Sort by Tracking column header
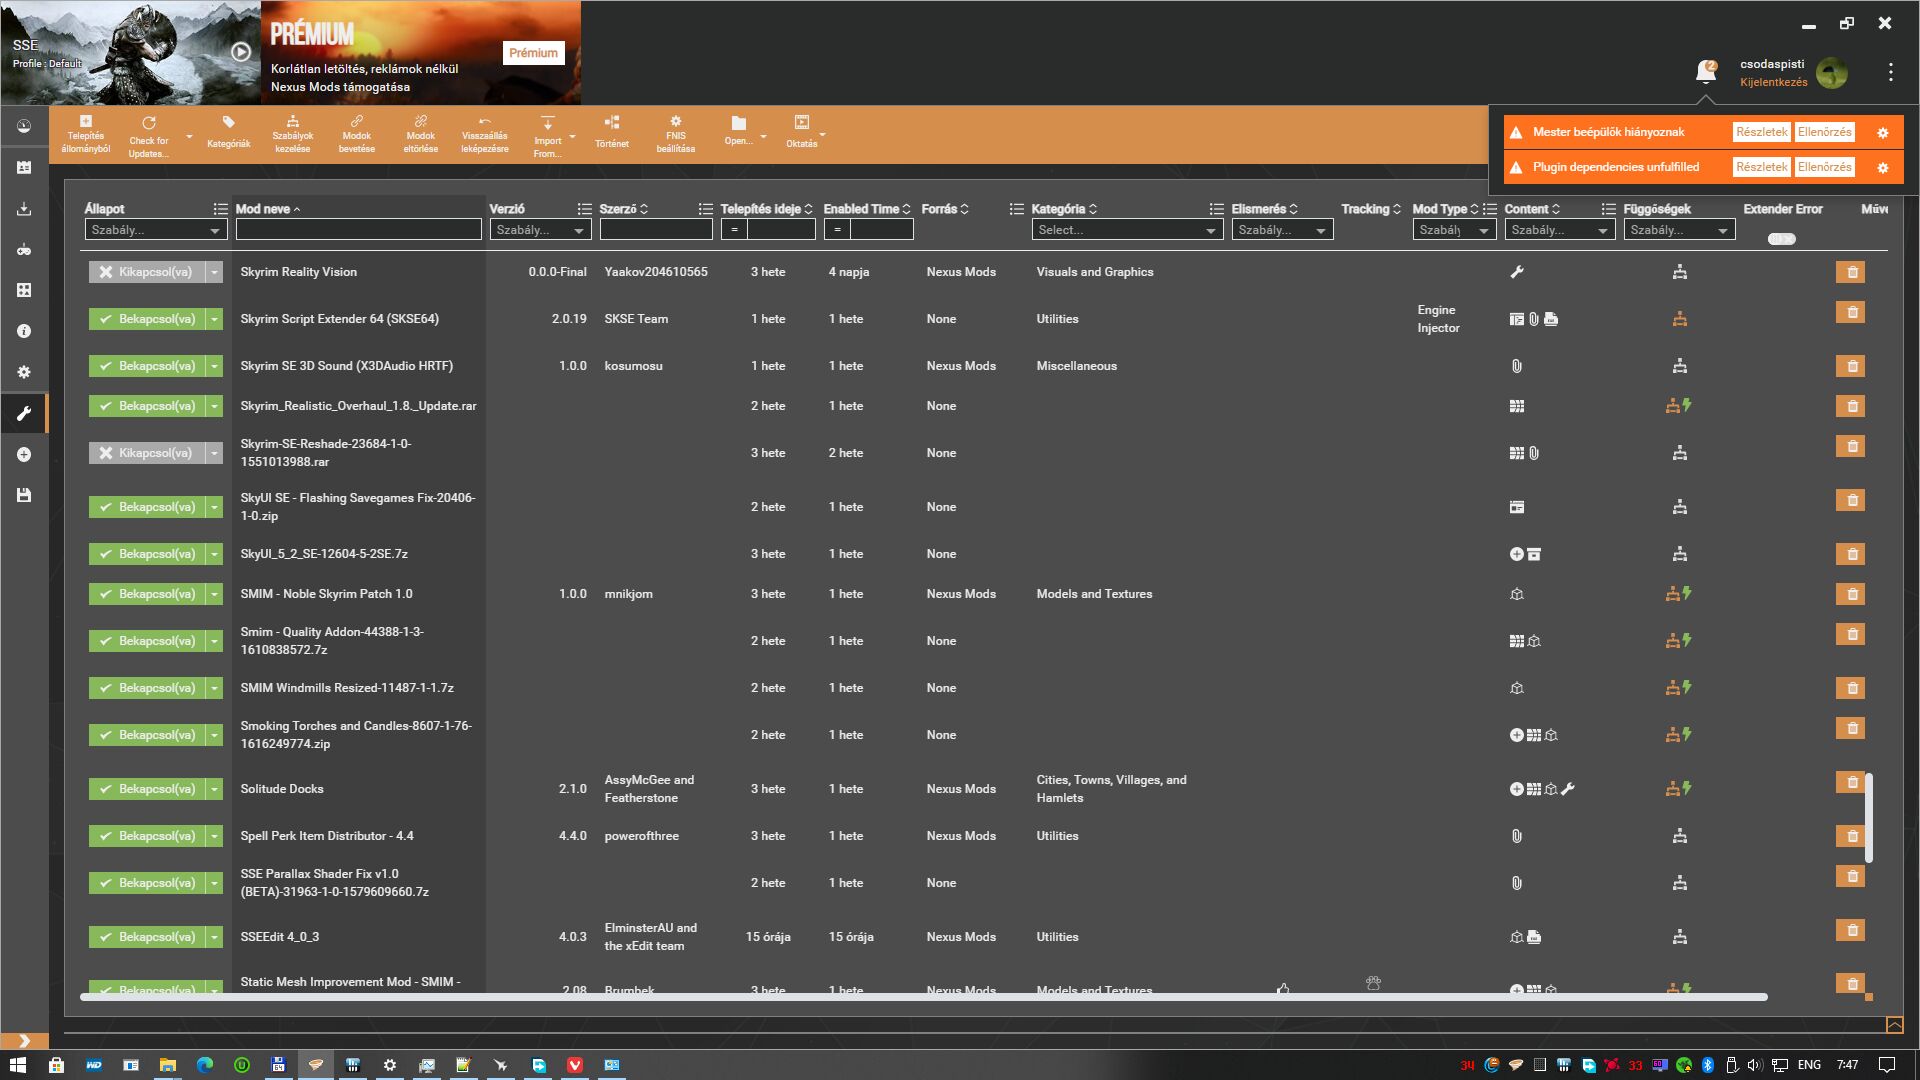 tap(1371, 209)
